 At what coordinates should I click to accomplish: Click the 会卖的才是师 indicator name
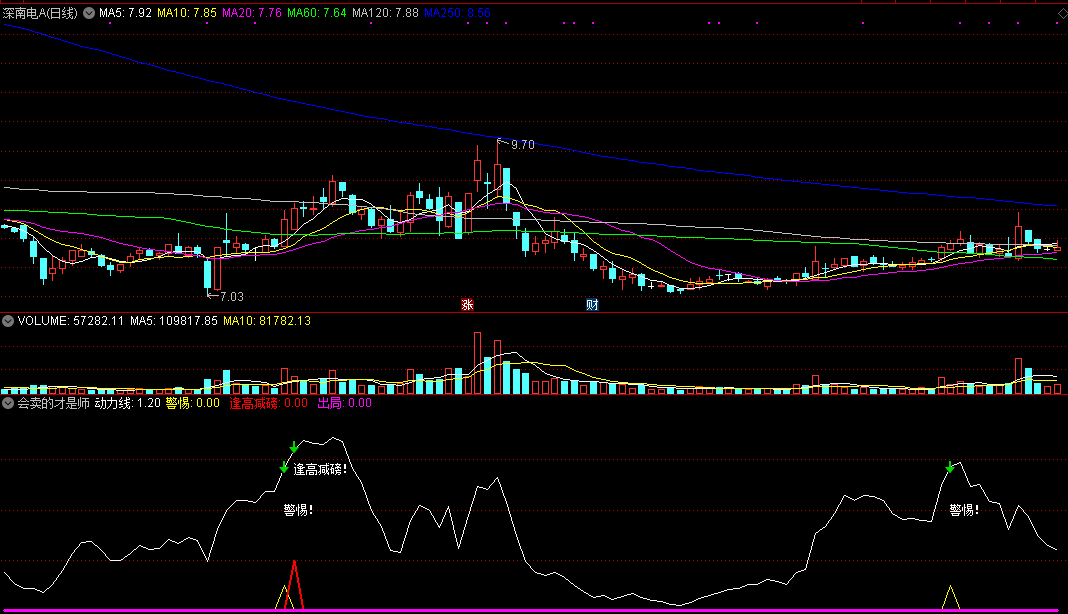point(53,403)
